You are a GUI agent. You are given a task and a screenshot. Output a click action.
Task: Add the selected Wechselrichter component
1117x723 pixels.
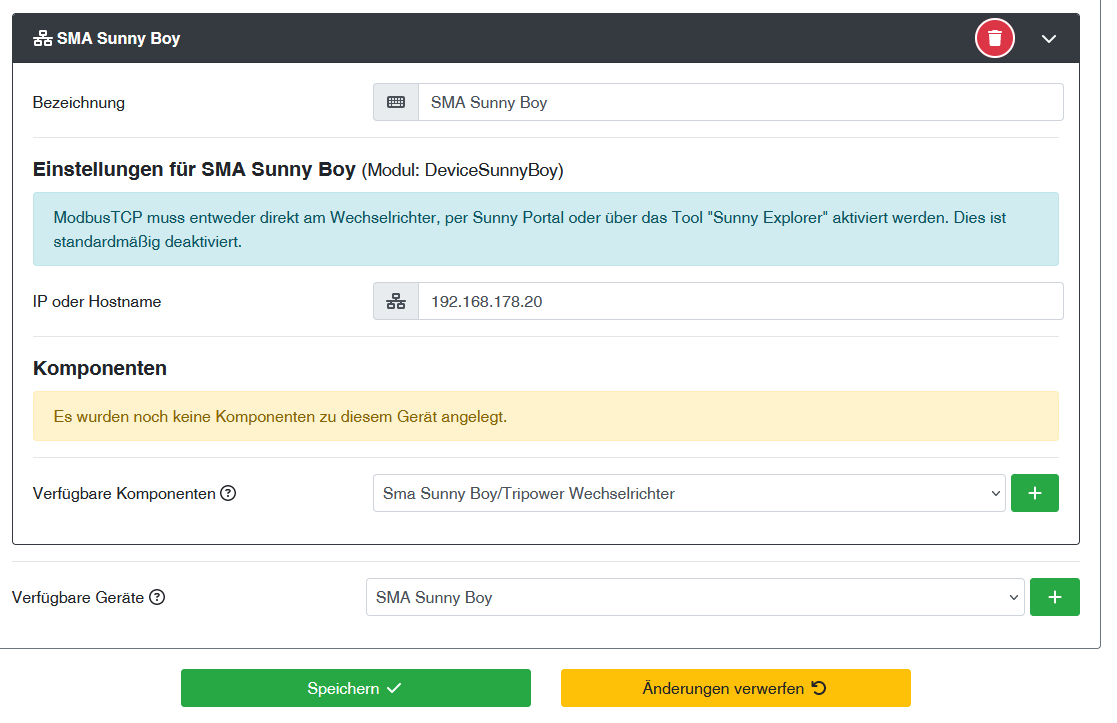[1034, 493]
